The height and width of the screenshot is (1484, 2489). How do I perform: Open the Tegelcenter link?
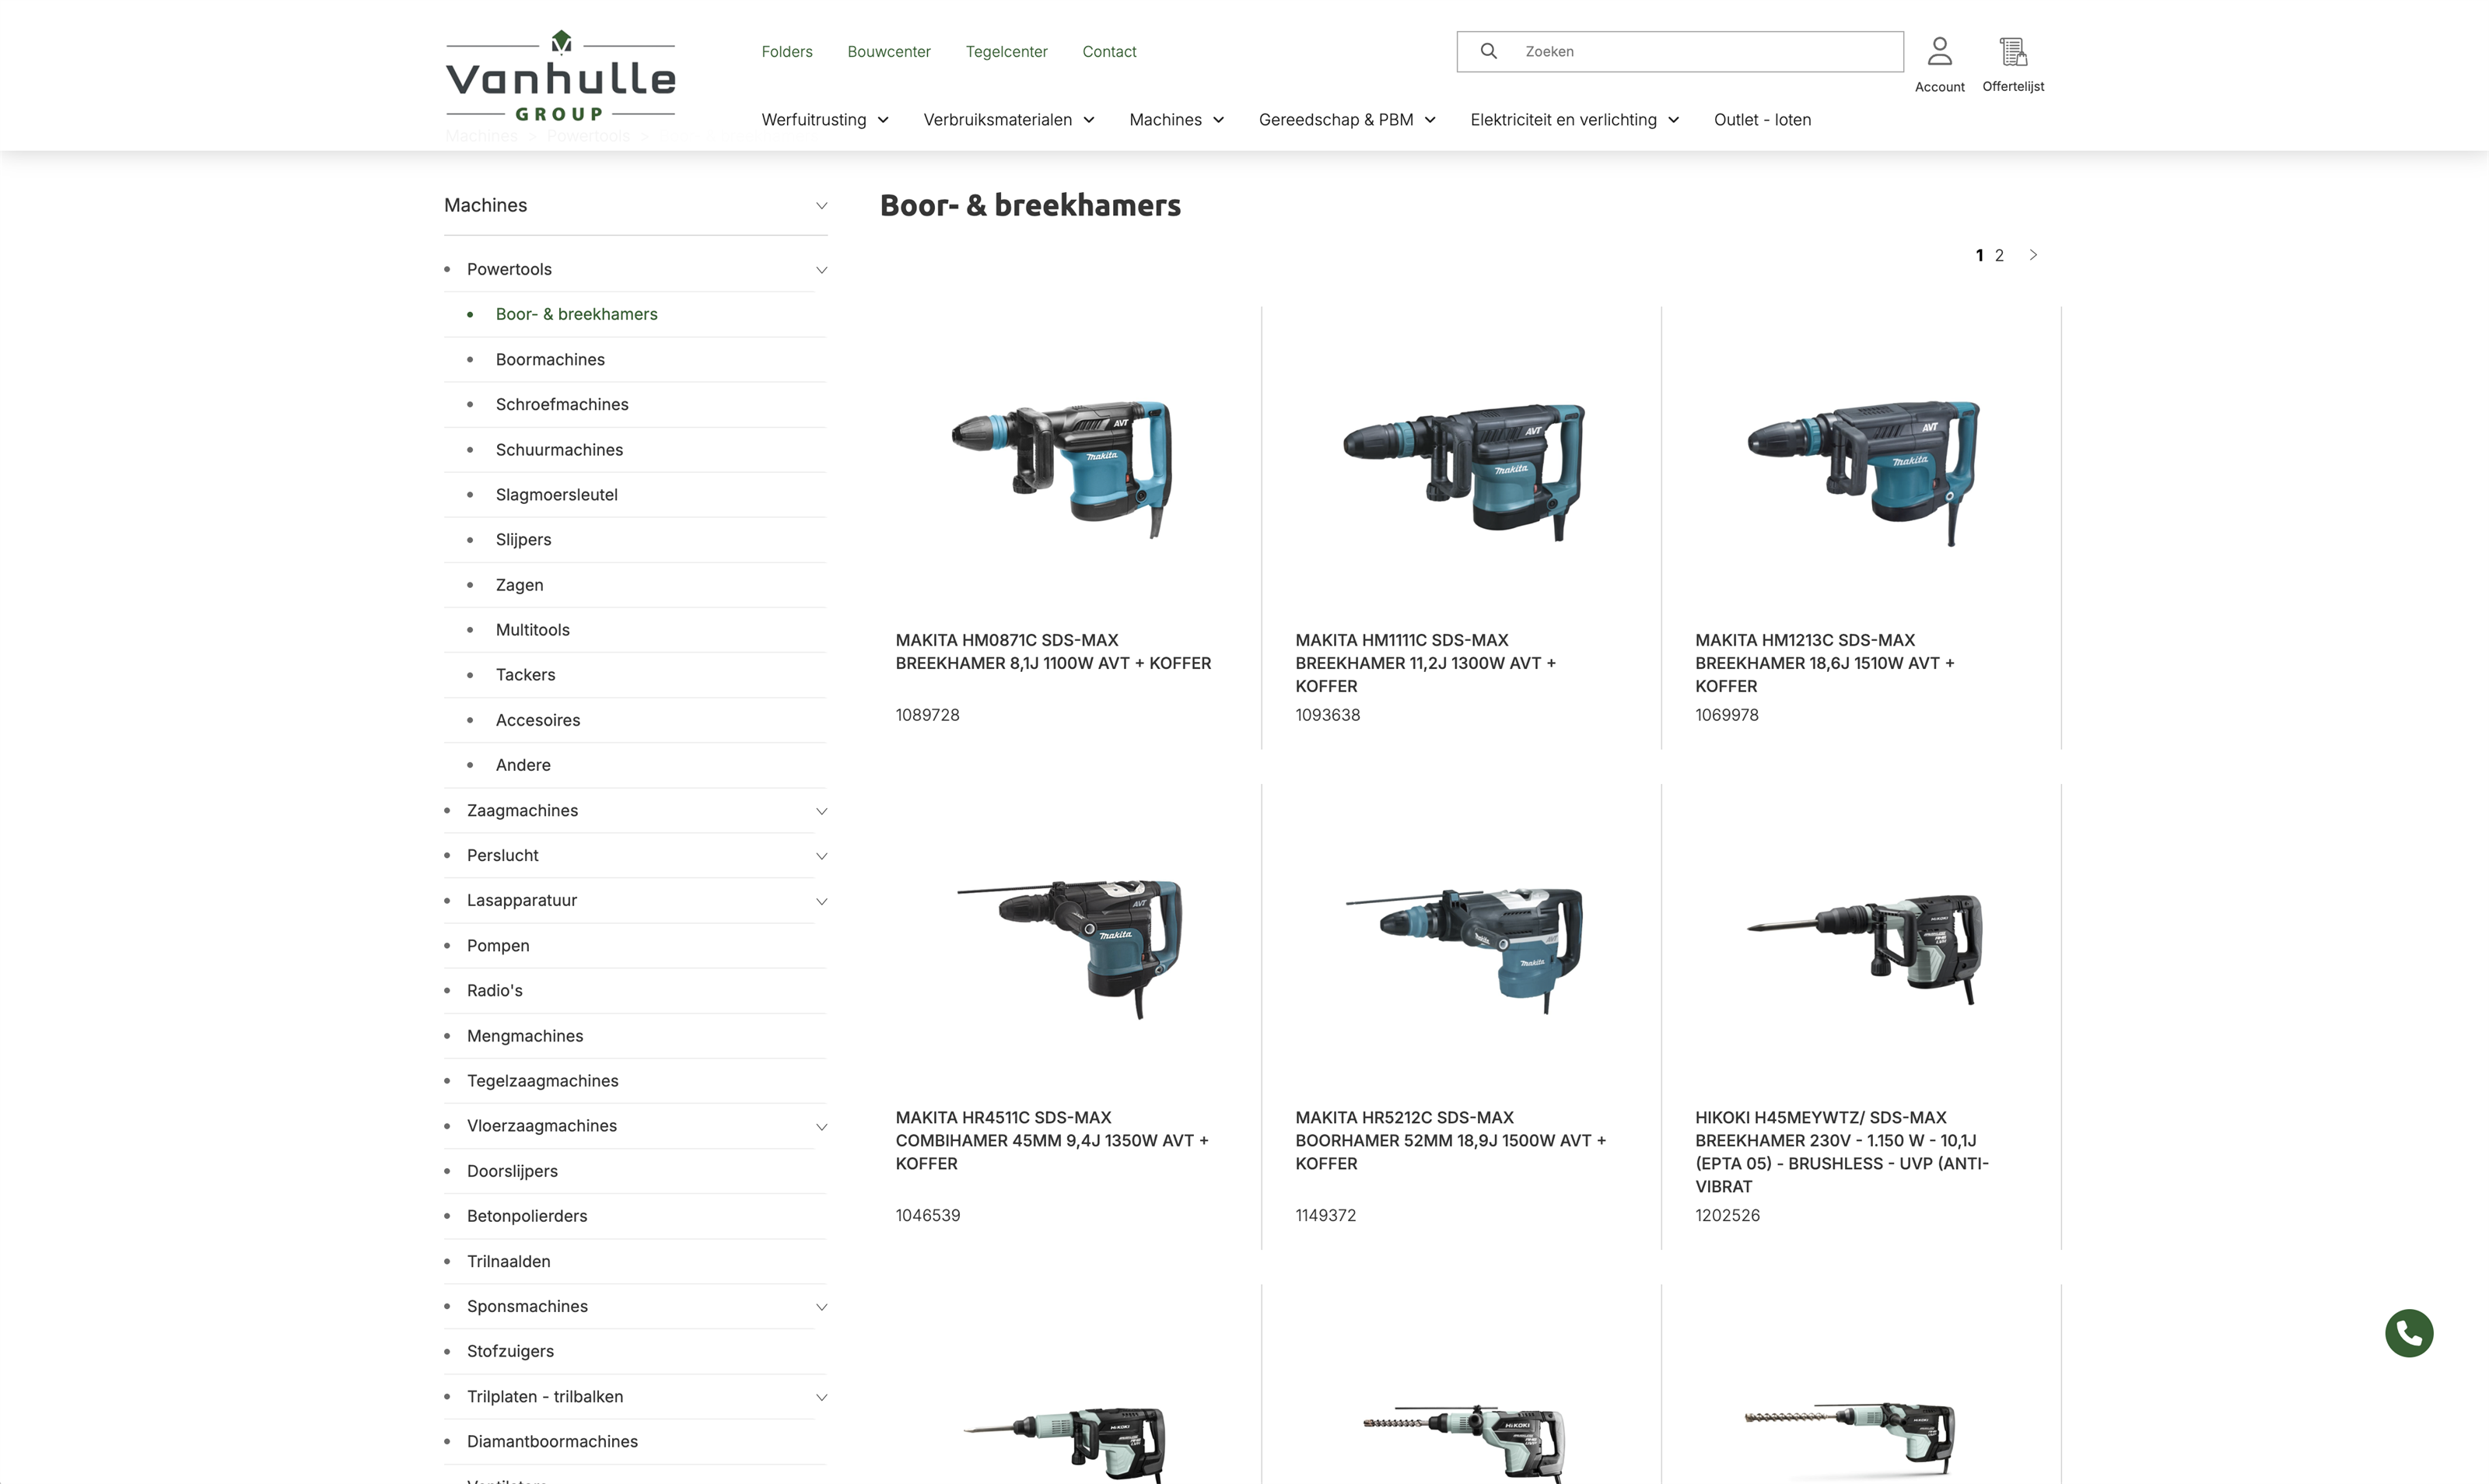(x=1006, y=52)
